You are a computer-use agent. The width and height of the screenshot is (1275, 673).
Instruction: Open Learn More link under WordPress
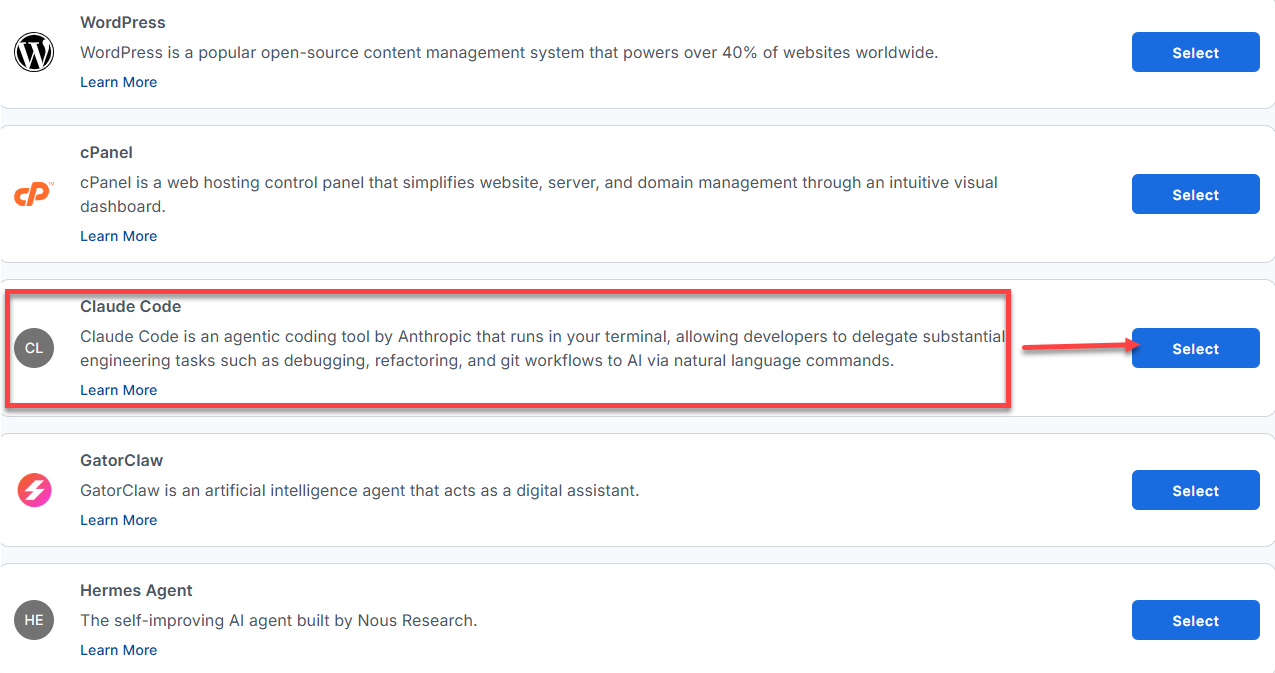(118, 82)
